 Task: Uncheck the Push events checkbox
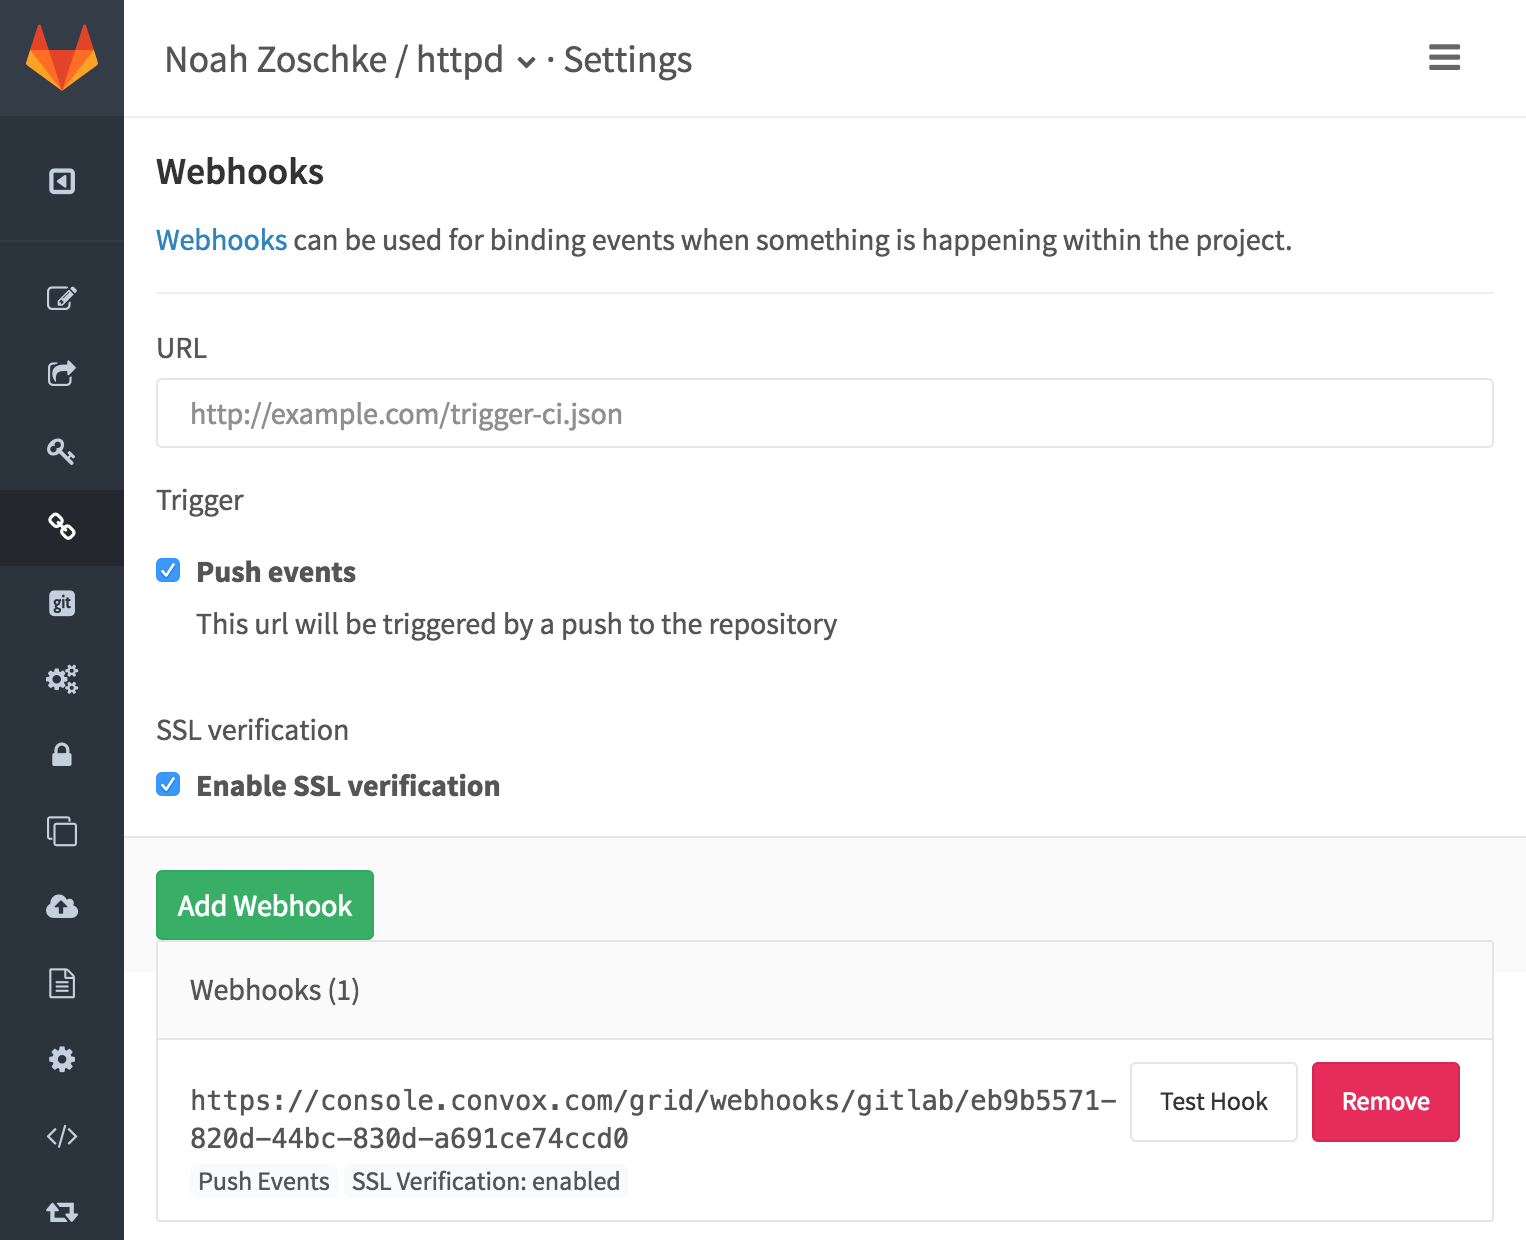(x=168, y=570)
